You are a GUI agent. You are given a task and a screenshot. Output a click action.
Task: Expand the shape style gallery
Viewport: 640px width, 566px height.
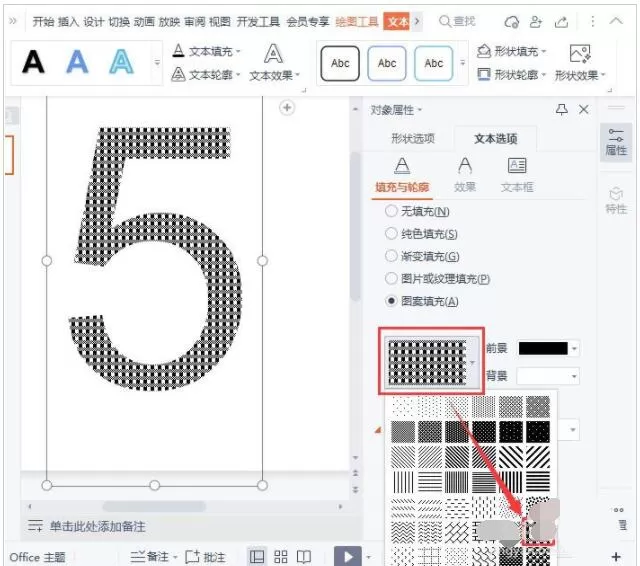pos(462,63)
